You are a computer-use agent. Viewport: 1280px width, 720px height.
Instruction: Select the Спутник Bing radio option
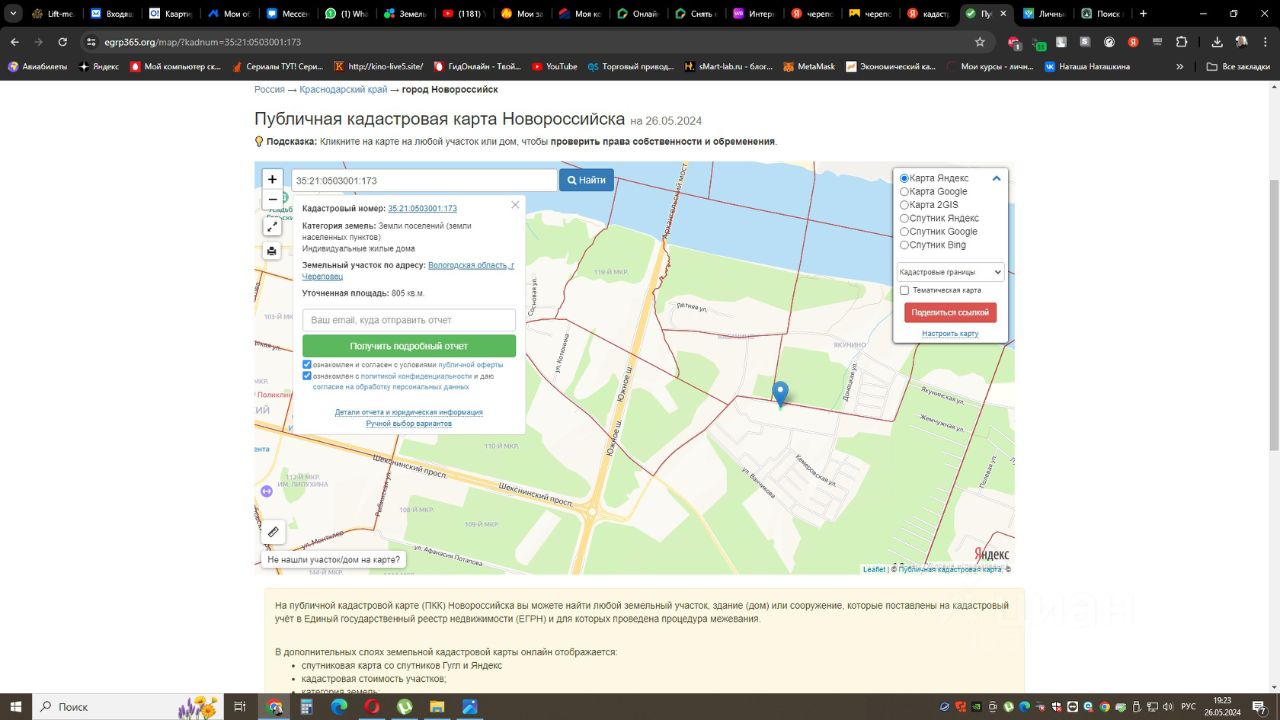point(904,245)
